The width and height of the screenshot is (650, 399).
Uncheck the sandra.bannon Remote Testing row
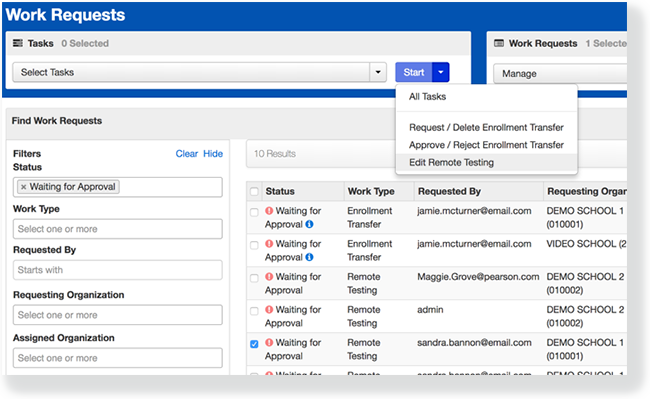point(254,344)
